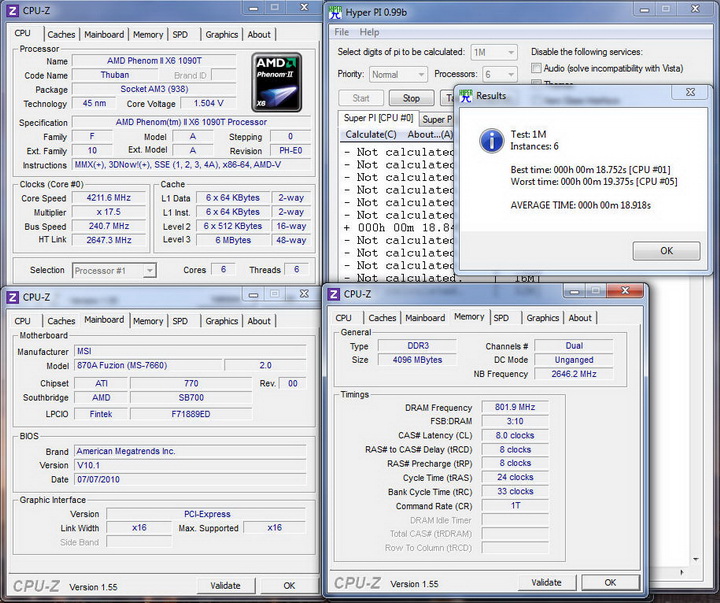
Task: Click Validate in the memory CPU-Z window
Action: (x=546, y=582)
